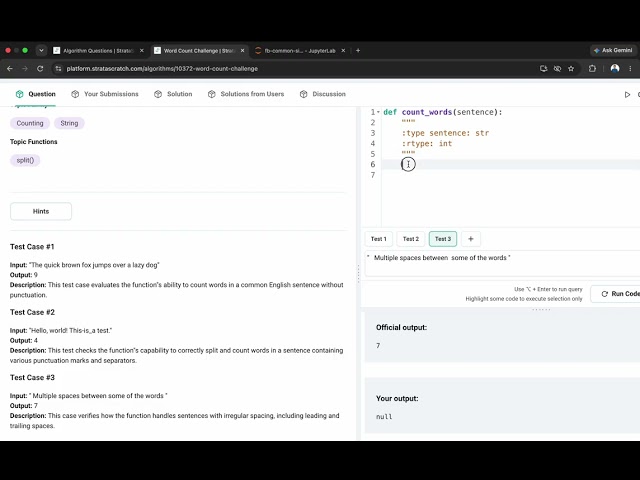Open a new browser tab
This screenshot has height=480, width=640.
point(358,51)
